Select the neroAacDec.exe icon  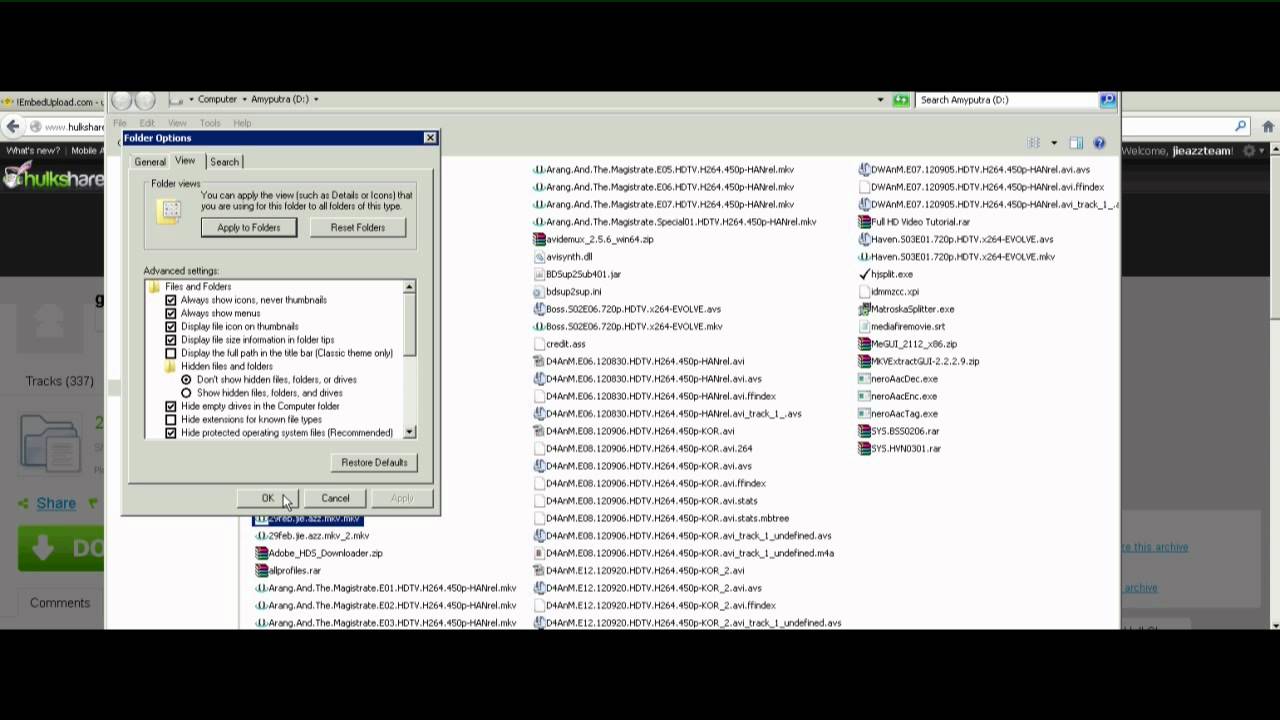click(x=864, y=379)
